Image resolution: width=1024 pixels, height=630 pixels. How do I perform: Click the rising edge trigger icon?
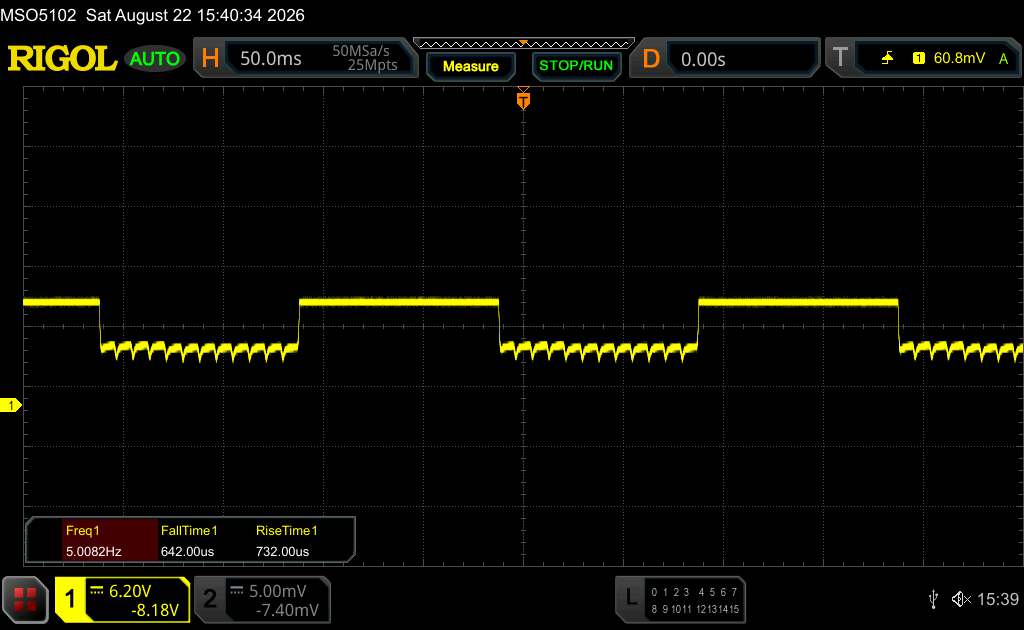[x=887, y=58]
